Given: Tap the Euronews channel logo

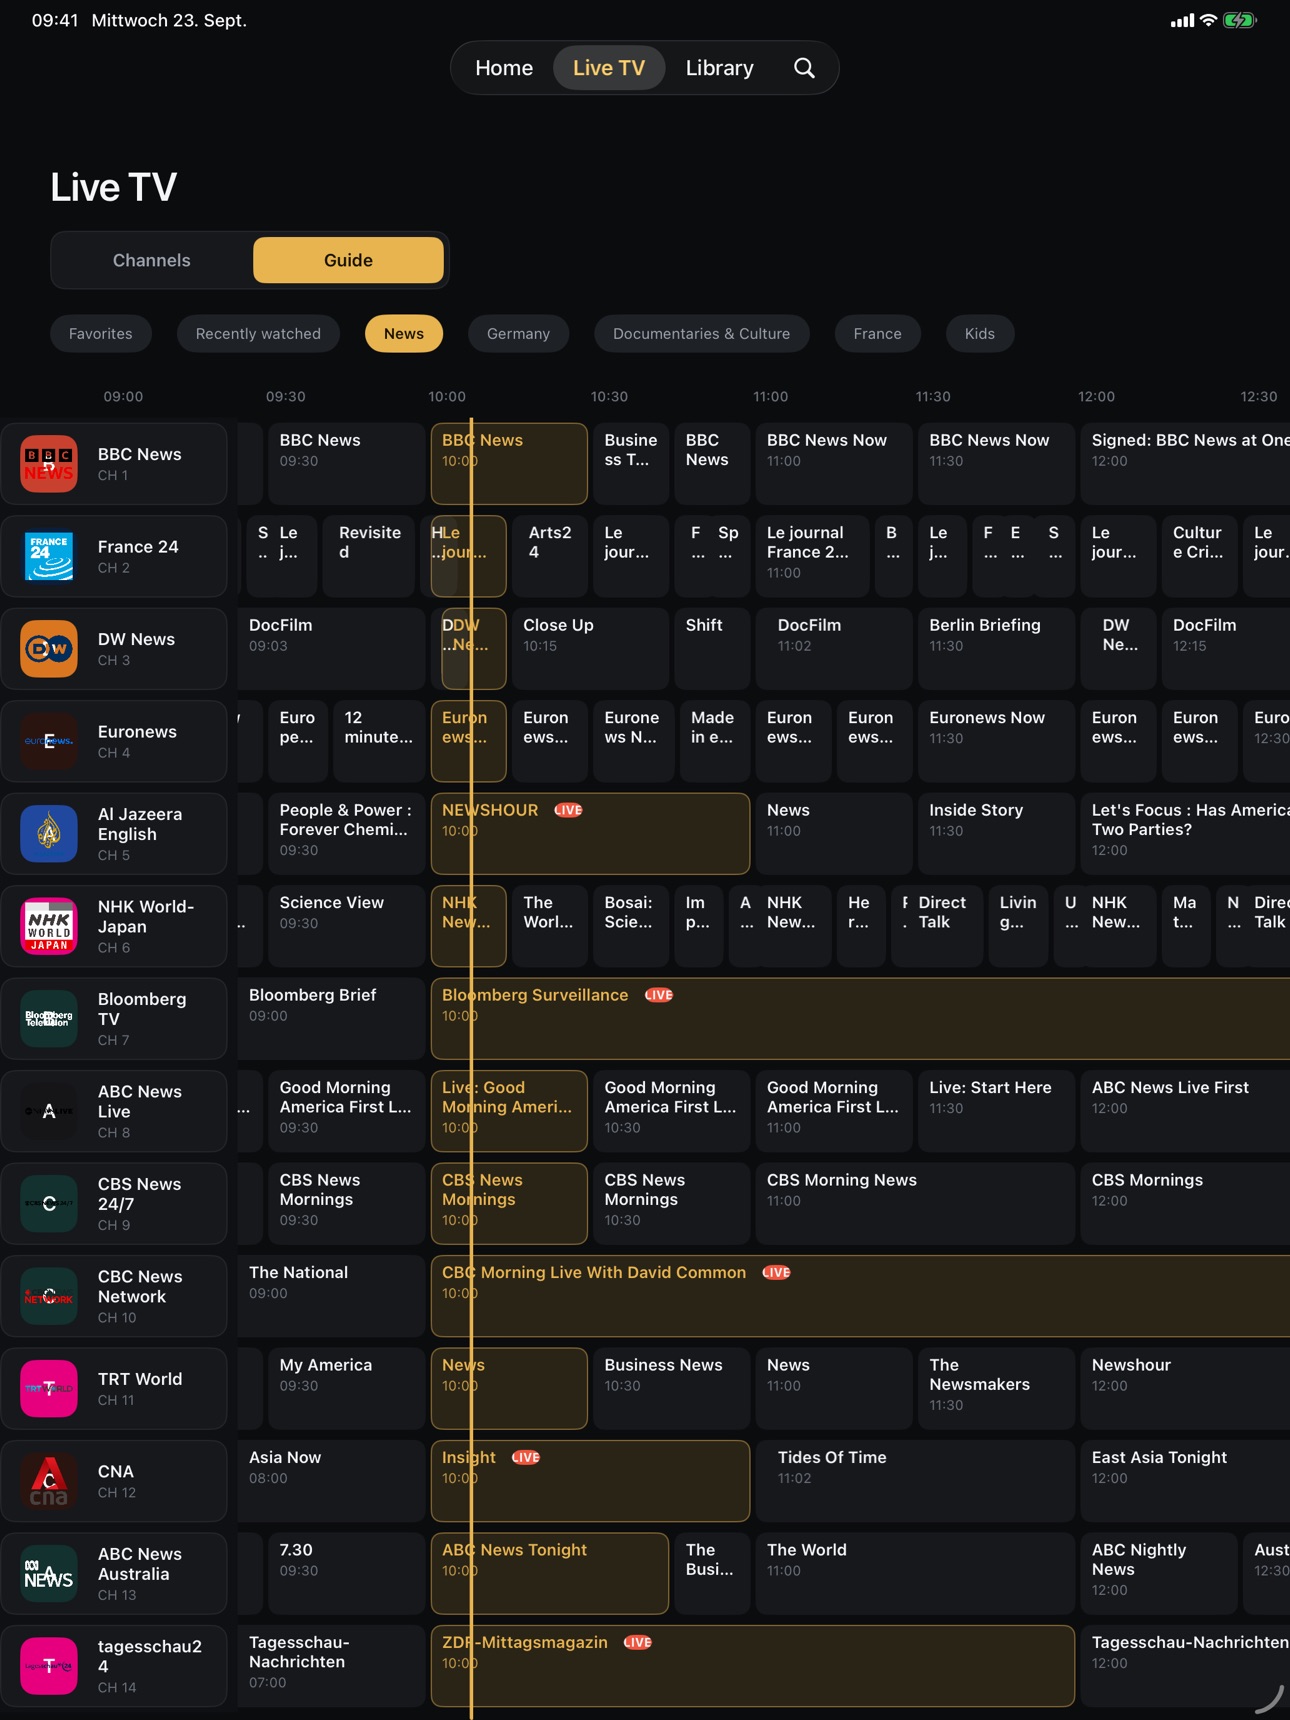Looking at the screenshot, I should 49,741.
